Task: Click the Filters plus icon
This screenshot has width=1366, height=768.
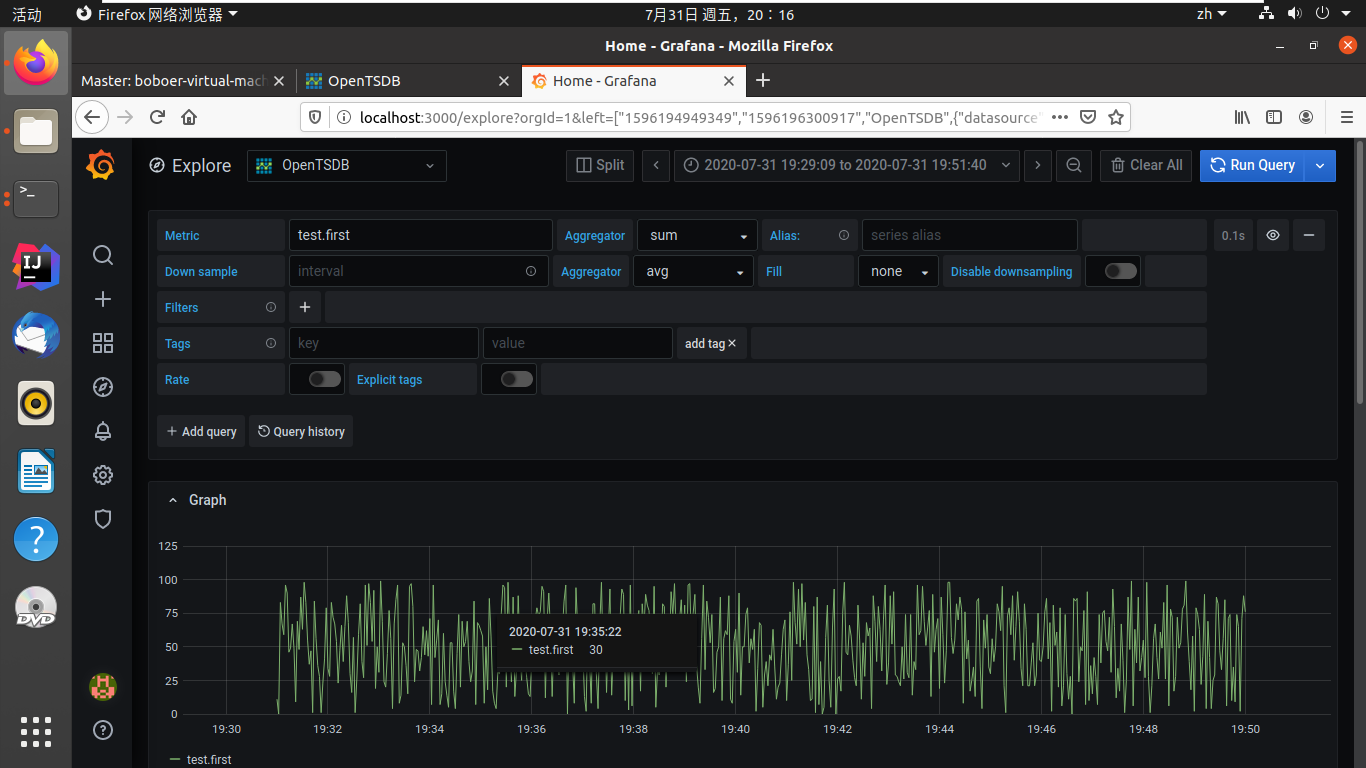Action: coord(305,307)
